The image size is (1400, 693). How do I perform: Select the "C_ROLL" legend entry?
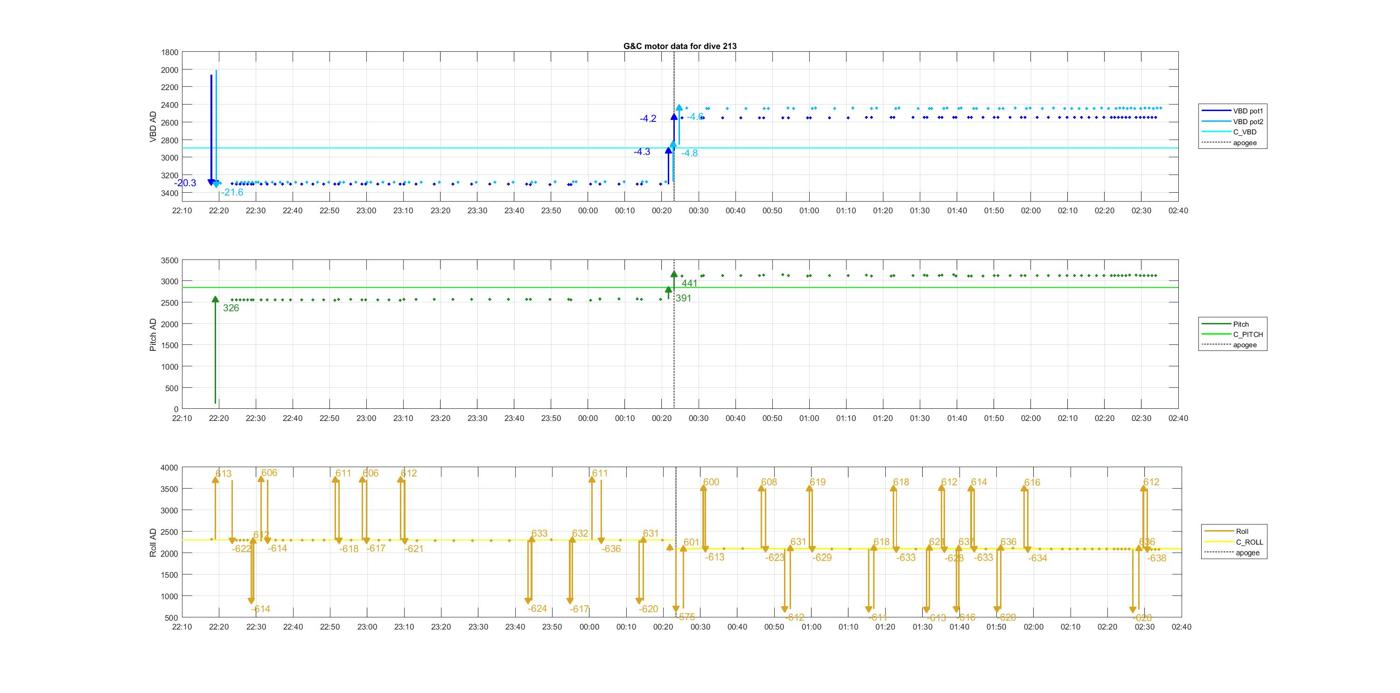coord(1249,542)
